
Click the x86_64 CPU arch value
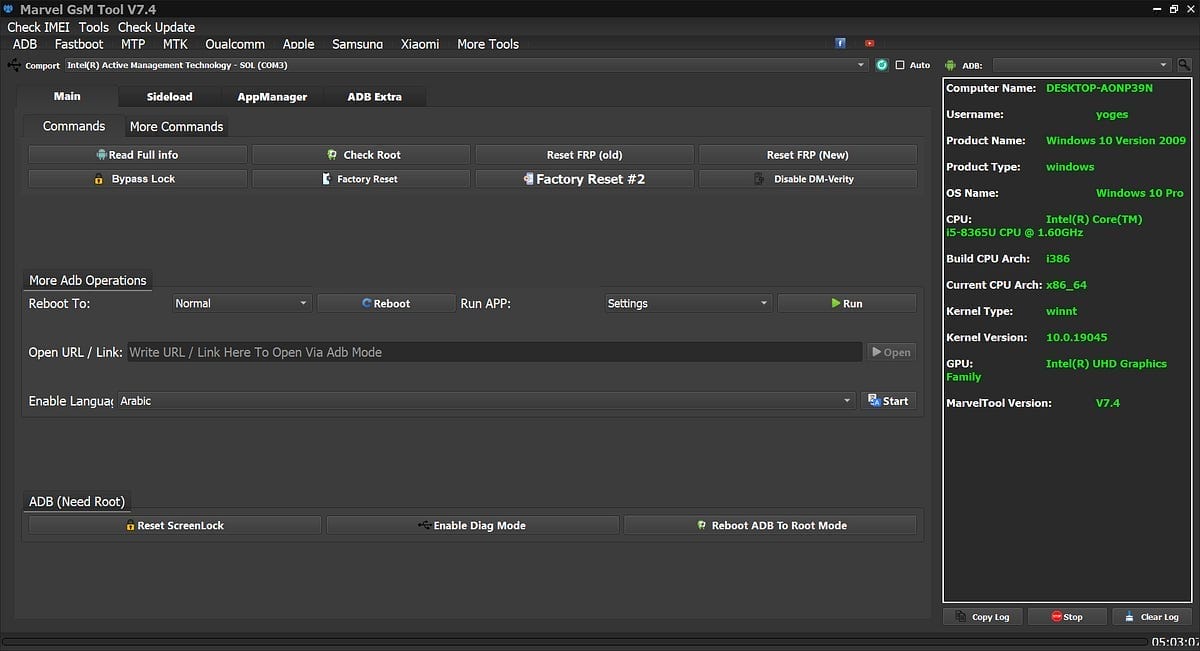click(x=1066, y=285)
